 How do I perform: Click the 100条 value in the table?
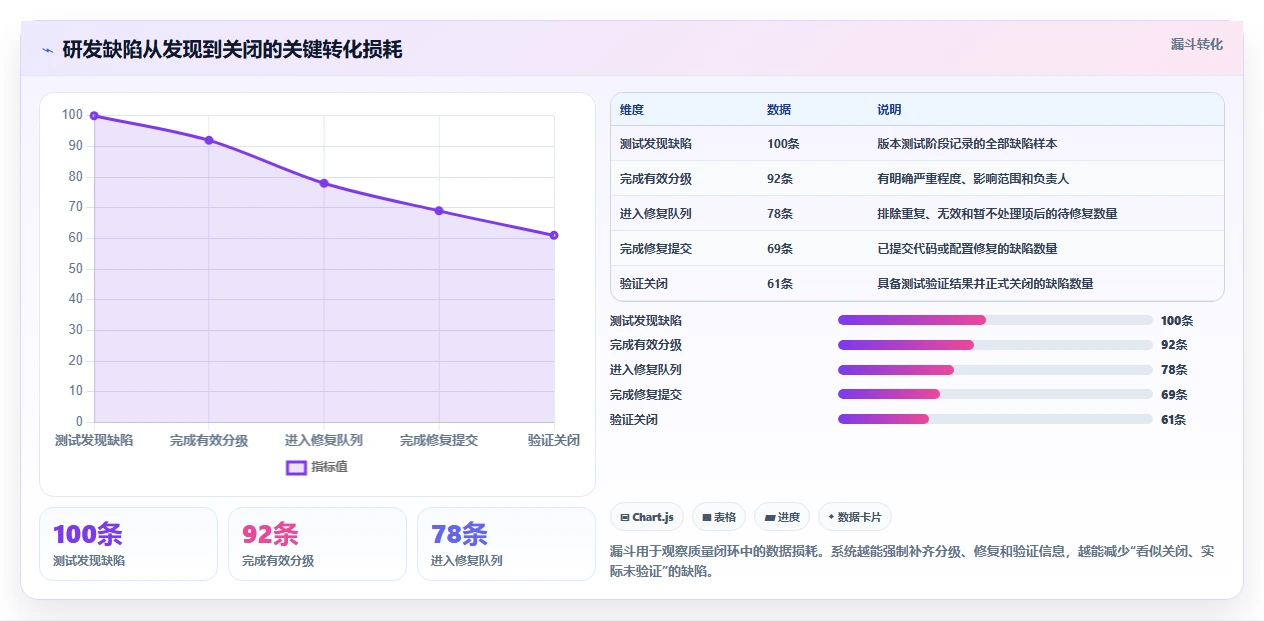(x=783, y=144)
